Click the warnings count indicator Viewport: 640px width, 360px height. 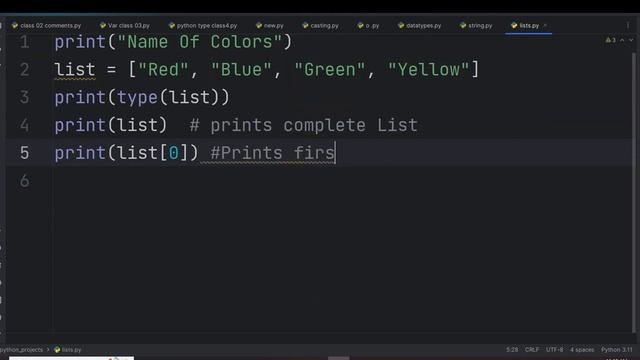(611, 40)
